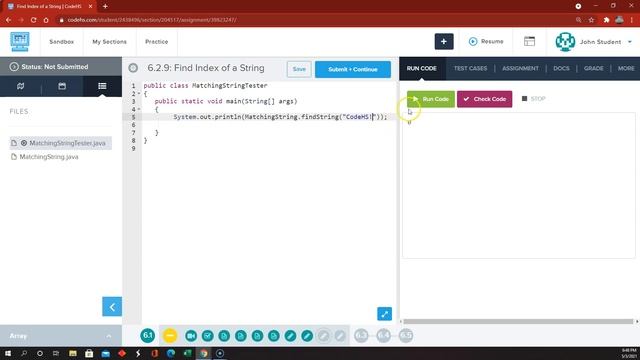Switch to GRADE tab

click(593, 68)
